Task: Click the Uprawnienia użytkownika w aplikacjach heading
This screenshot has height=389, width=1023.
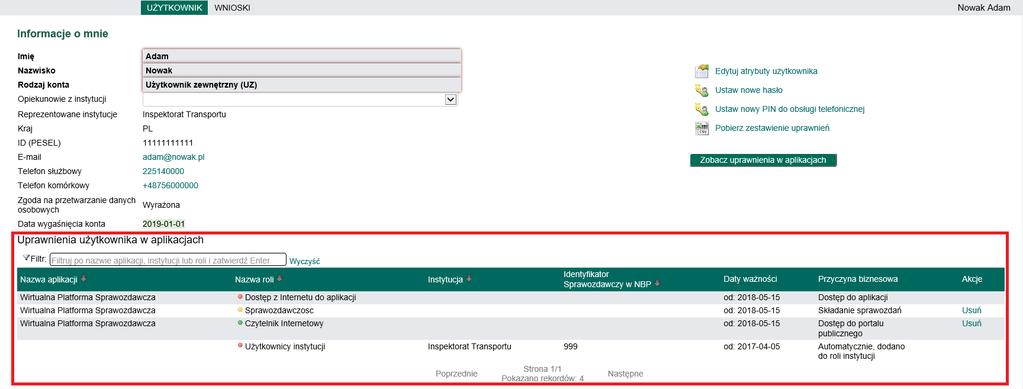Action: (111, 241)
